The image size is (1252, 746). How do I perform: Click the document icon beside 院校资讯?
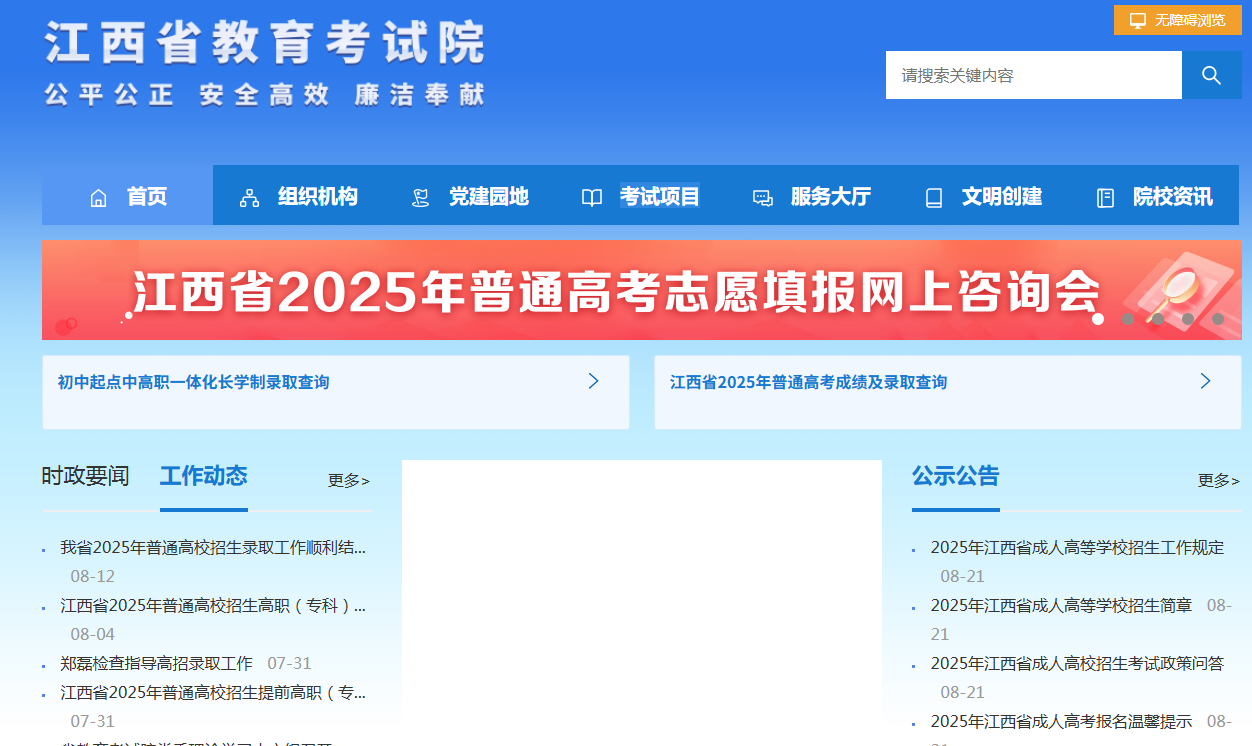pyautogui.click(x=1104, y=197)
